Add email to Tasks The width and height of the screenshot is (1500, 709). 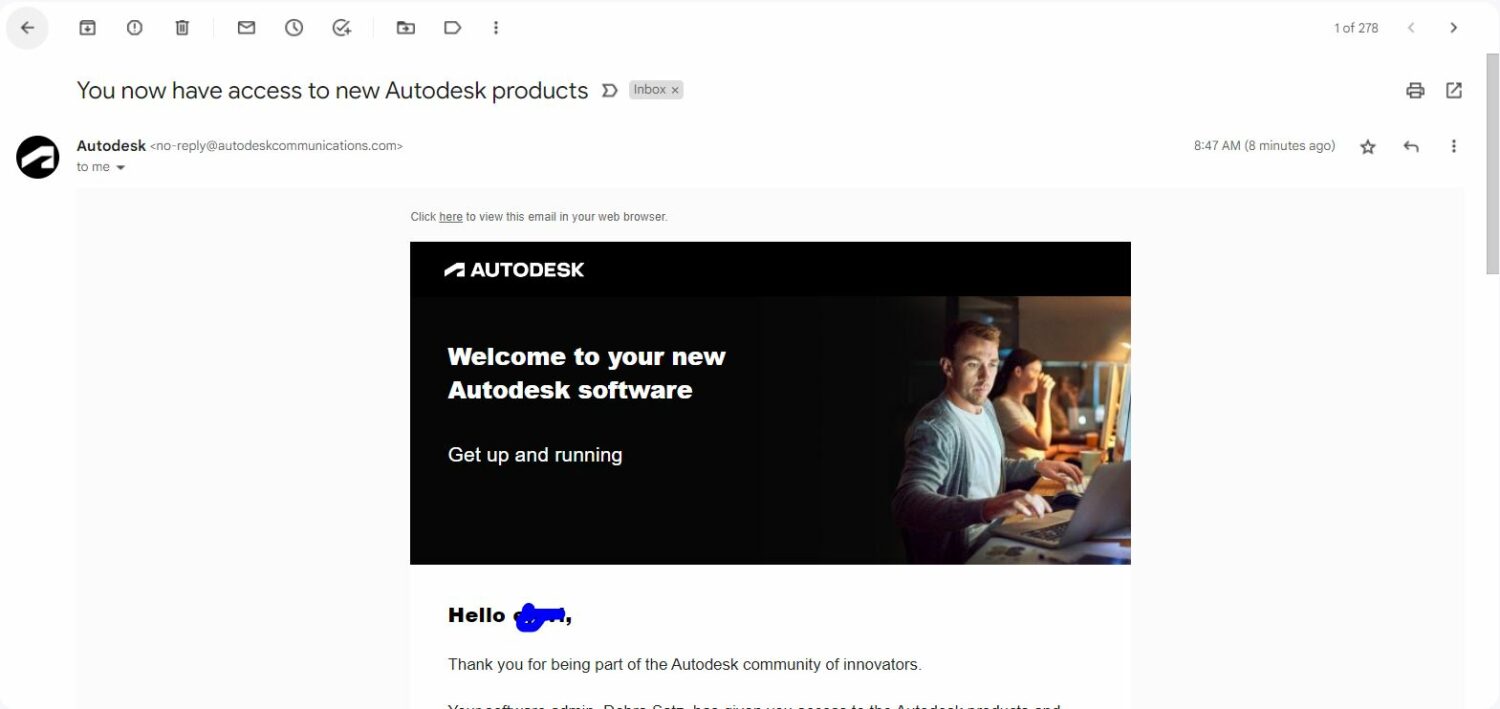click(x=342, y=28)
